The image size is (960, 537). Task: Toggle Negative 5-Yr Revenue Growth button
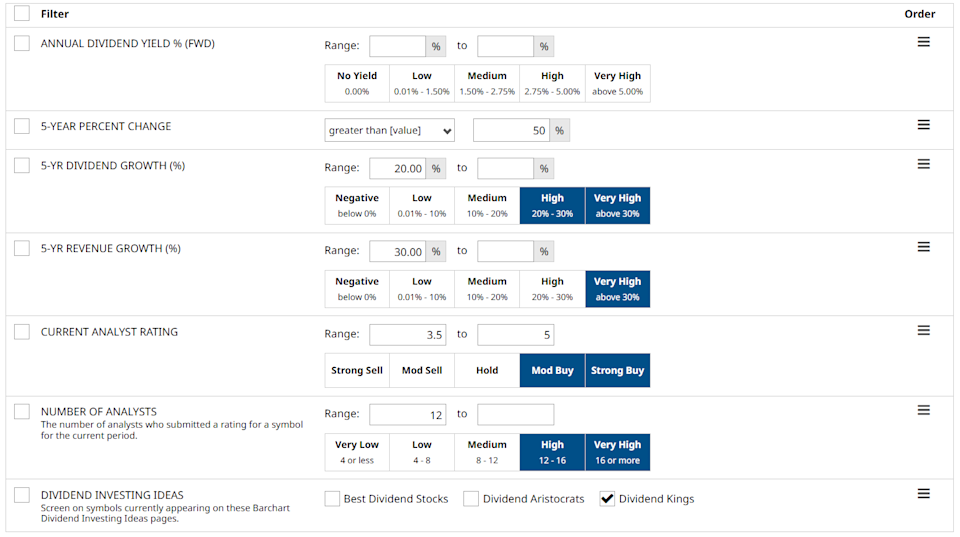pos(357,288)
